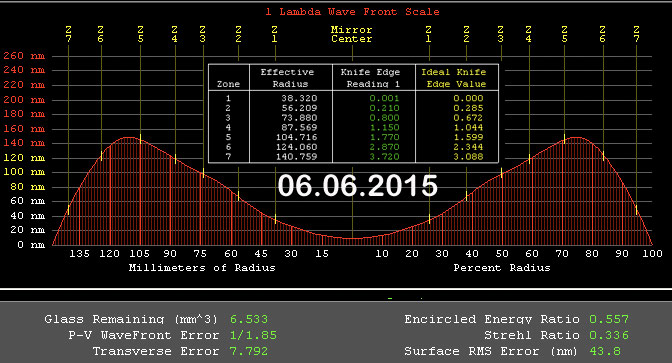This screenshot has width=672, height=363.
Task: Select zone 4 reading value 1.150
Action: click(x=384, y=128)
